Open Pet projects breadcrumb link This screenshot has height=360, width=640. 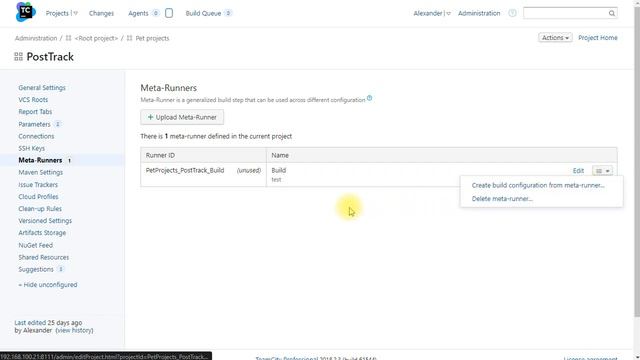[x=152, y=38]
